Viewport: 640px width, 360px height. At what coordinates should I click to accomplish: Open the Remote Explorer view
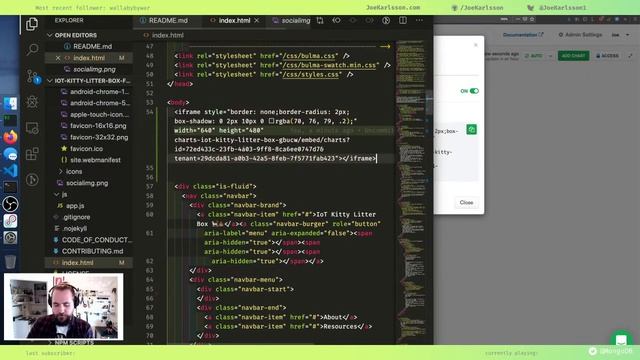tap(32, 128)
